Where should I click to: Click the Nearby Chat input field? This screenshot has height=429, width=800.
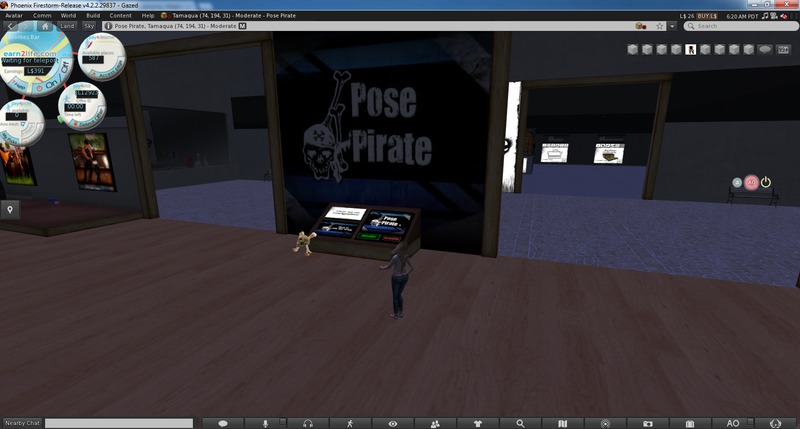(x=118, y=423)
